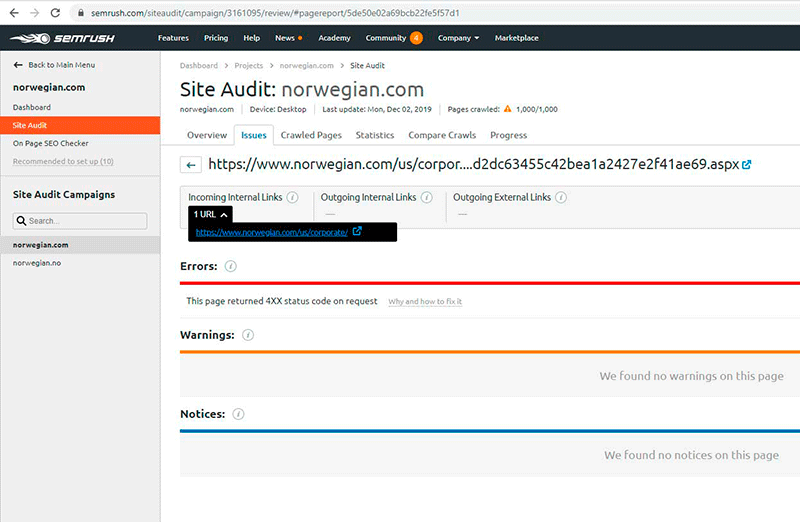Go Back to Main Menu
The width and height of the screenshot is (800, 522).
(x=55, y=65)
